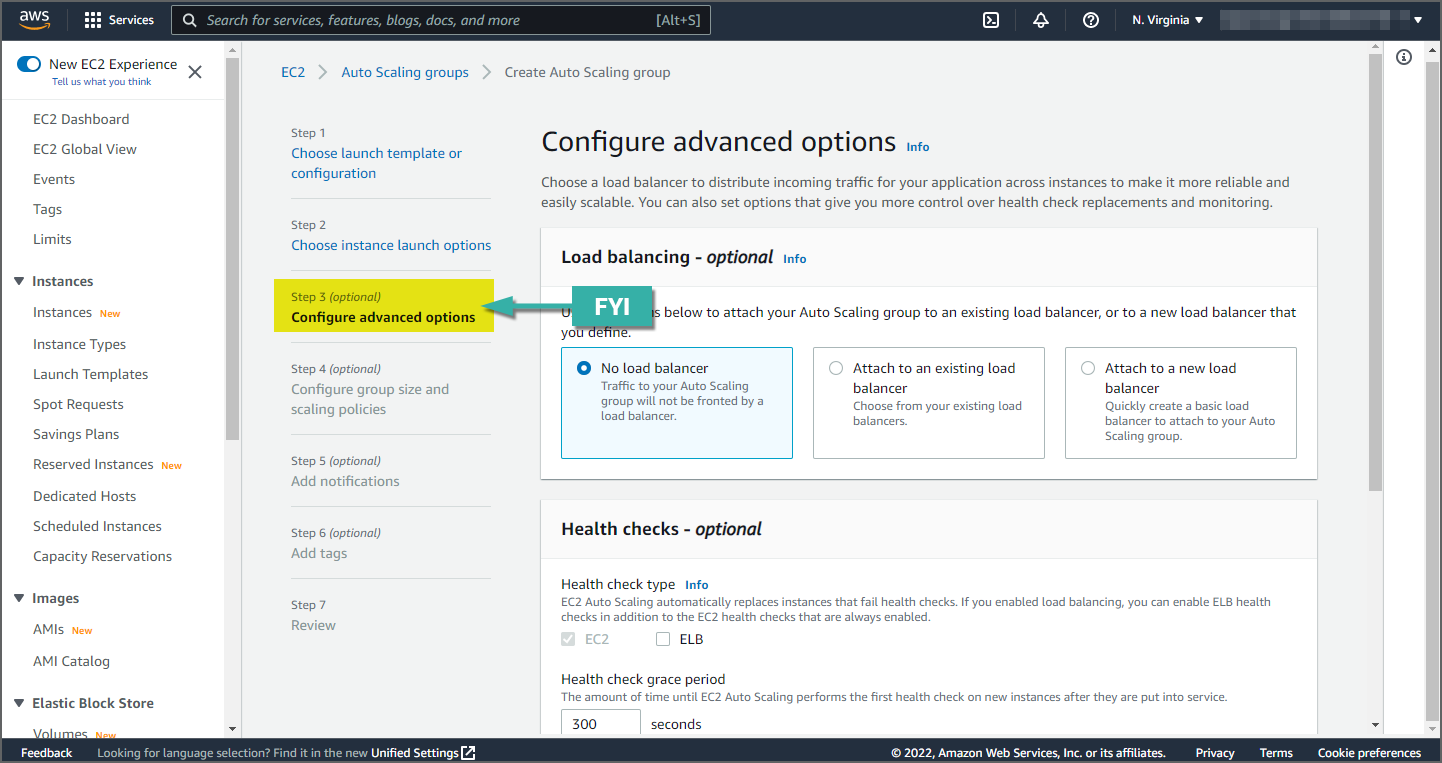Viewport: 1442px width, 763px height.
Task: Collapse the Images sidebar section
Action: [x=19, y=598]
